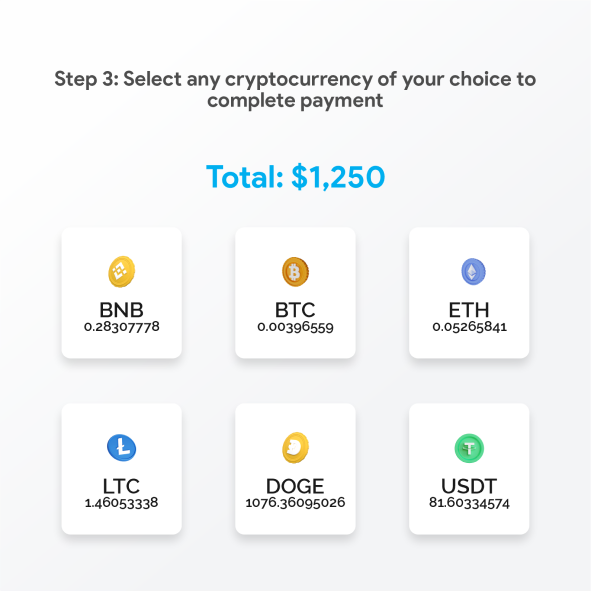The width and height of the screenshot is (591, 591).
Task: Pick the USDT label
Action: 469,486
